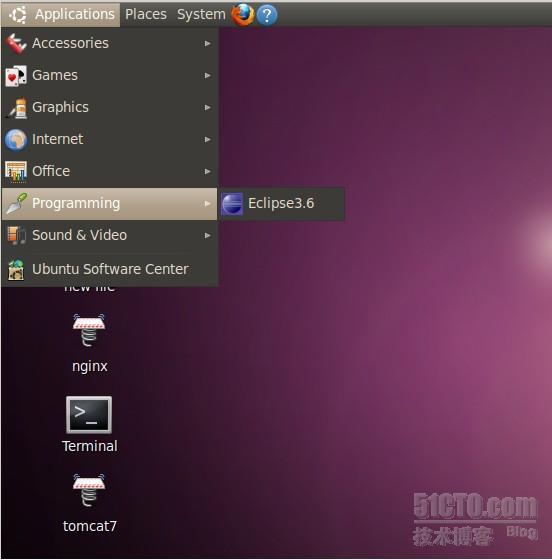Viewport: 552px width, 560px height.
Task: Select the nginx desktop launcher icon
Action: [89, 330]
